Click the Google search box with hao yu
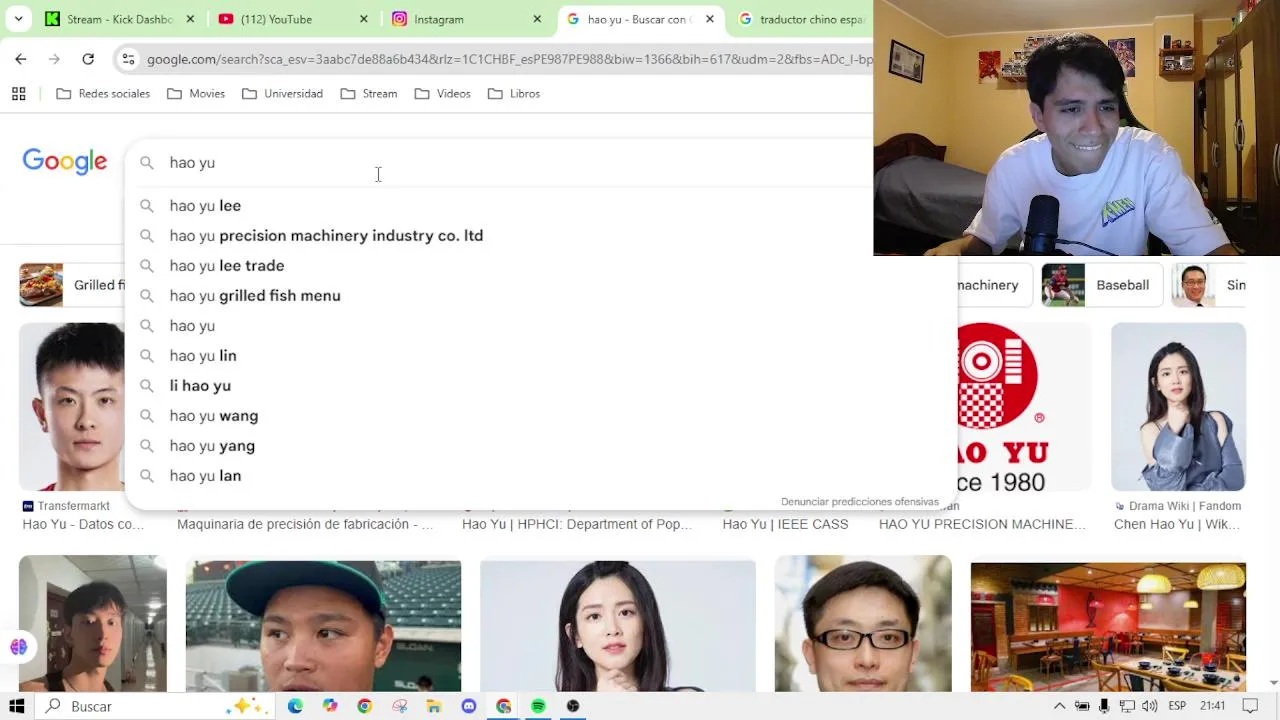Image resolution: width=1280 pixels, height=720 pixels. click(500, 163)
